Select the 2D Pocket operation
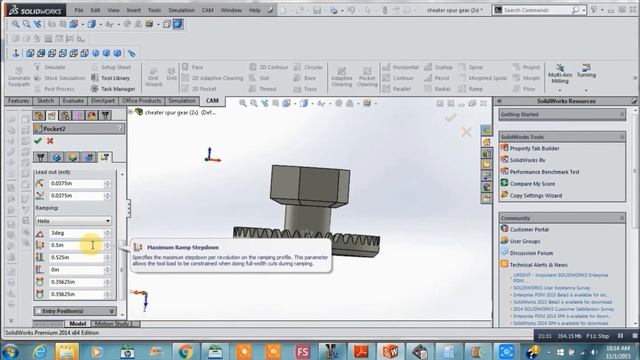640x360 pixels. pyautogui.click(x=199, y=89)
